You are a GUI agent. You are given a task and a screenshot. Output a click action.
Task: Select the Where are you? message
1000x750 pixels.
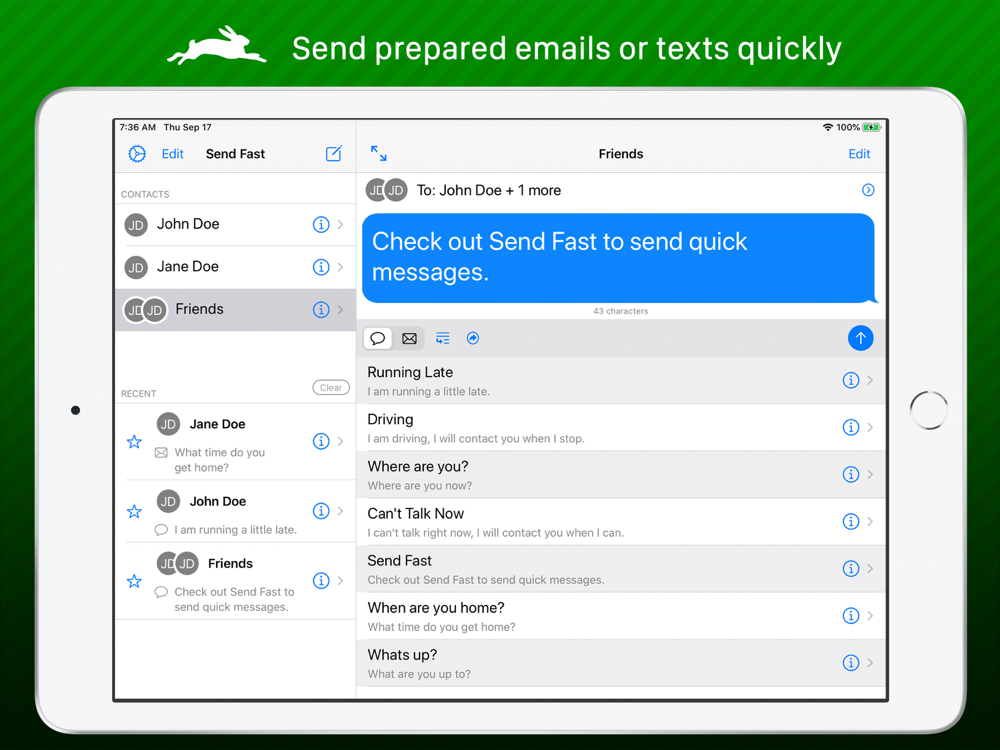(621, 474)
